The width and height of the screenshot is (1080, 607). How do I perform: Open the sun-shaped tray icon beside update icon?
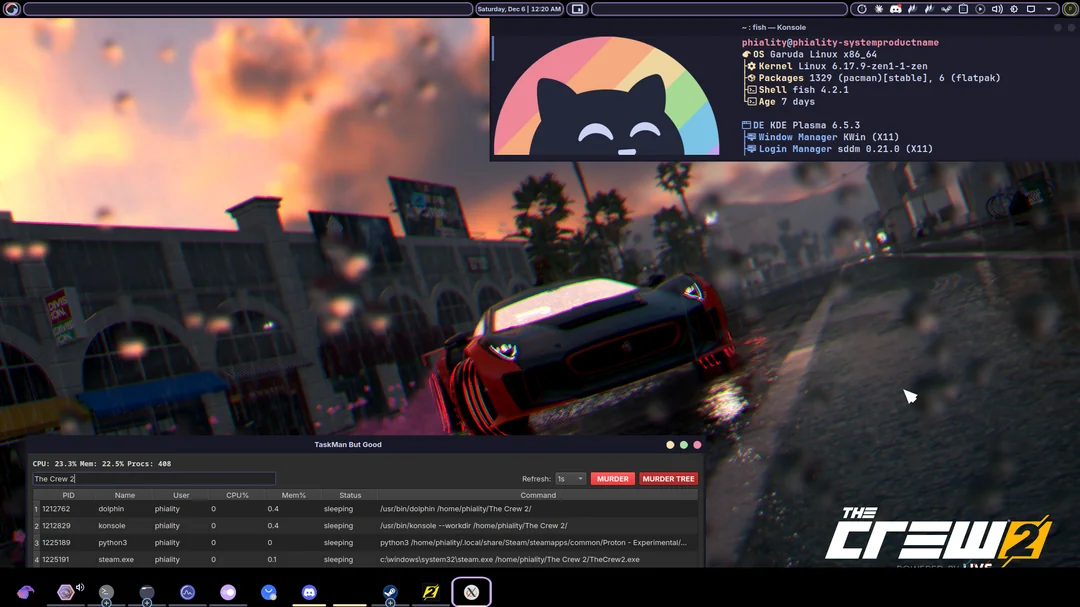[x=879, y=9]
